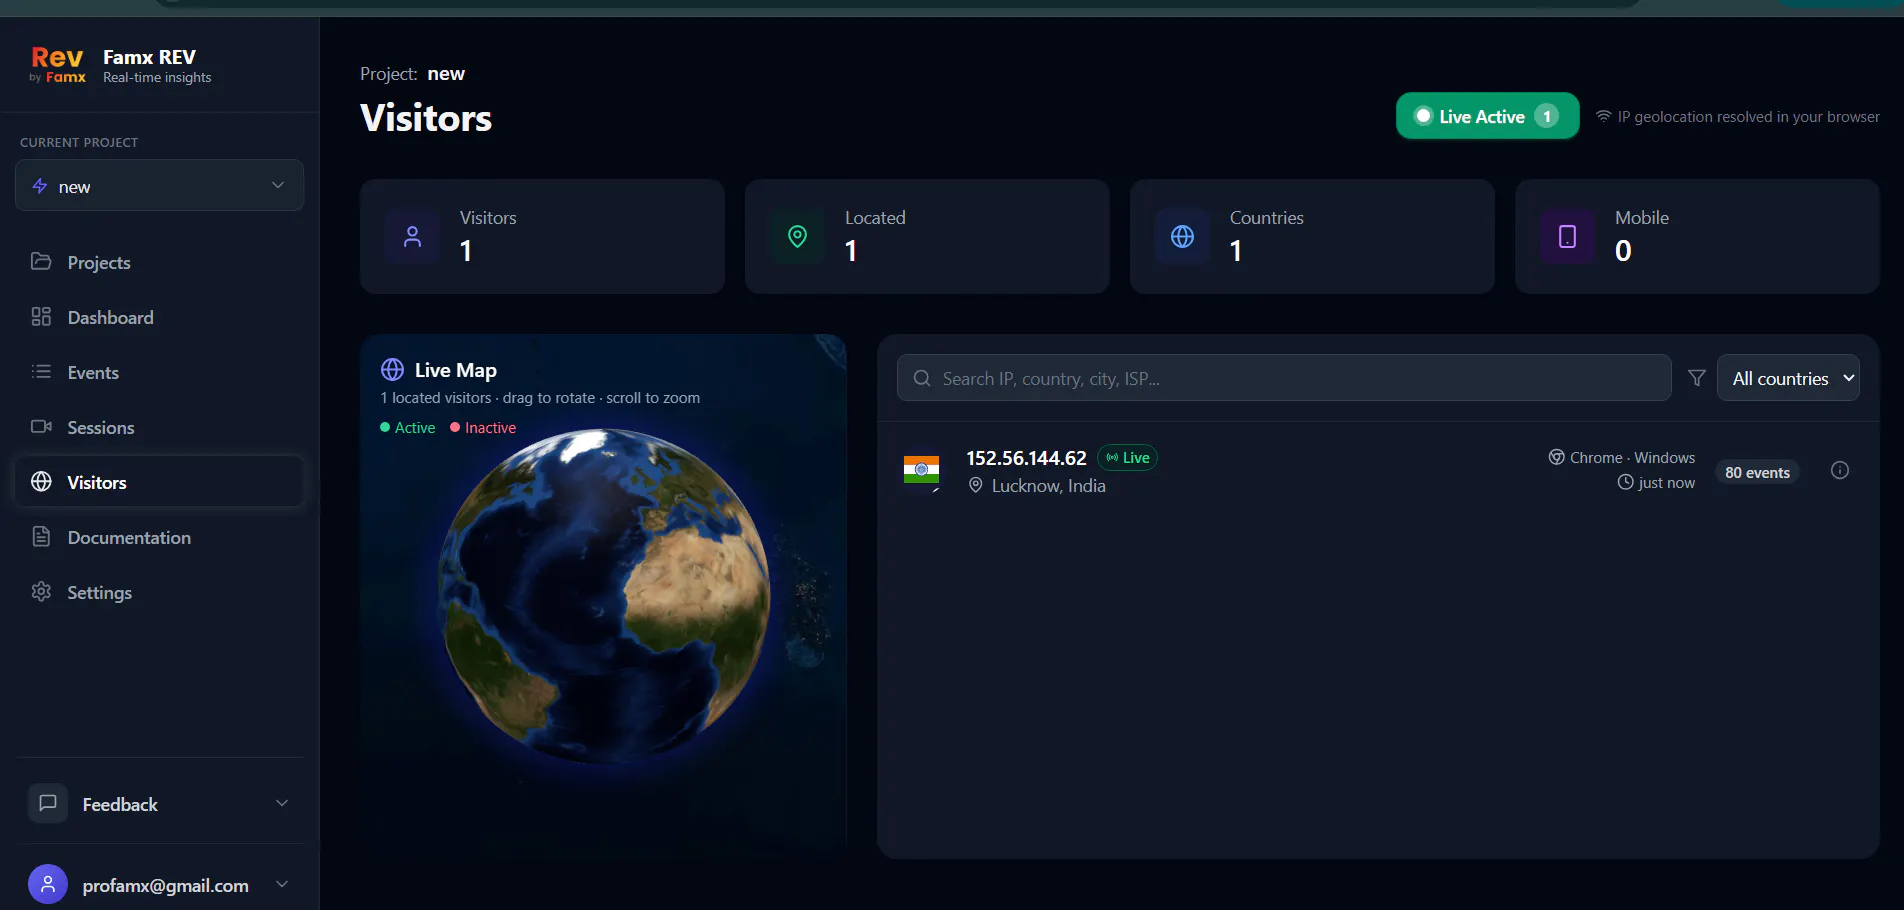Click the Documentation page icon
Viewport: 1904px width, 910px height.
pos(41,536)
